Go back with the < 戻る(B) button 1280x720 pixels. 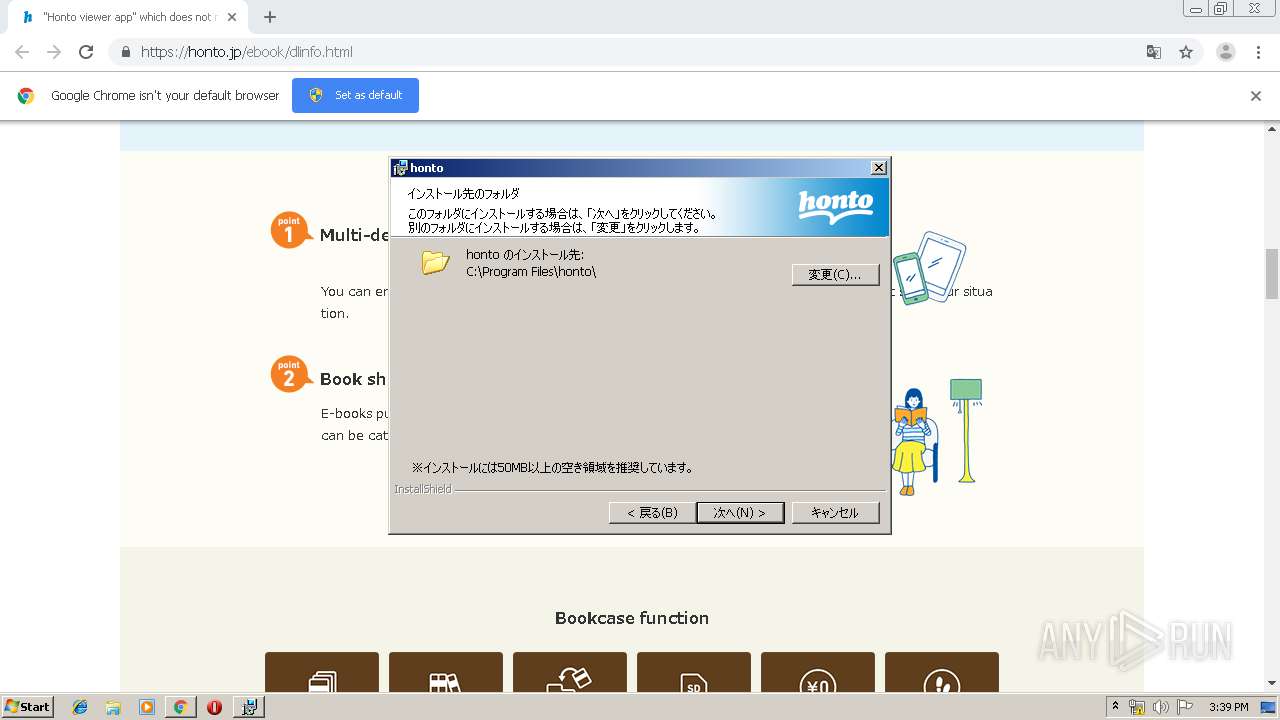click(x=652, y=512)
